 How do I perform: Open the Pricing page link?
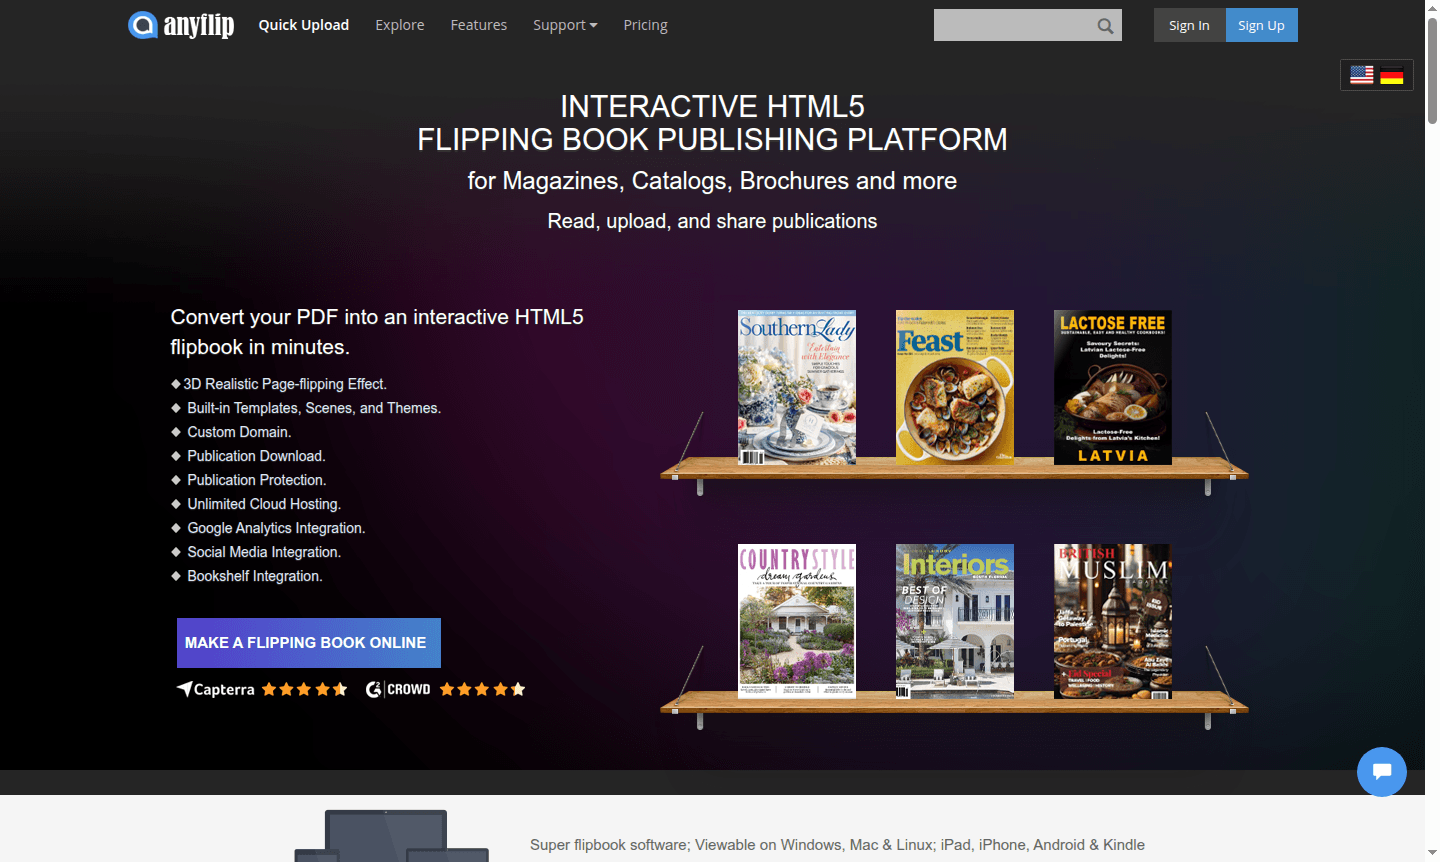(645, 25)
